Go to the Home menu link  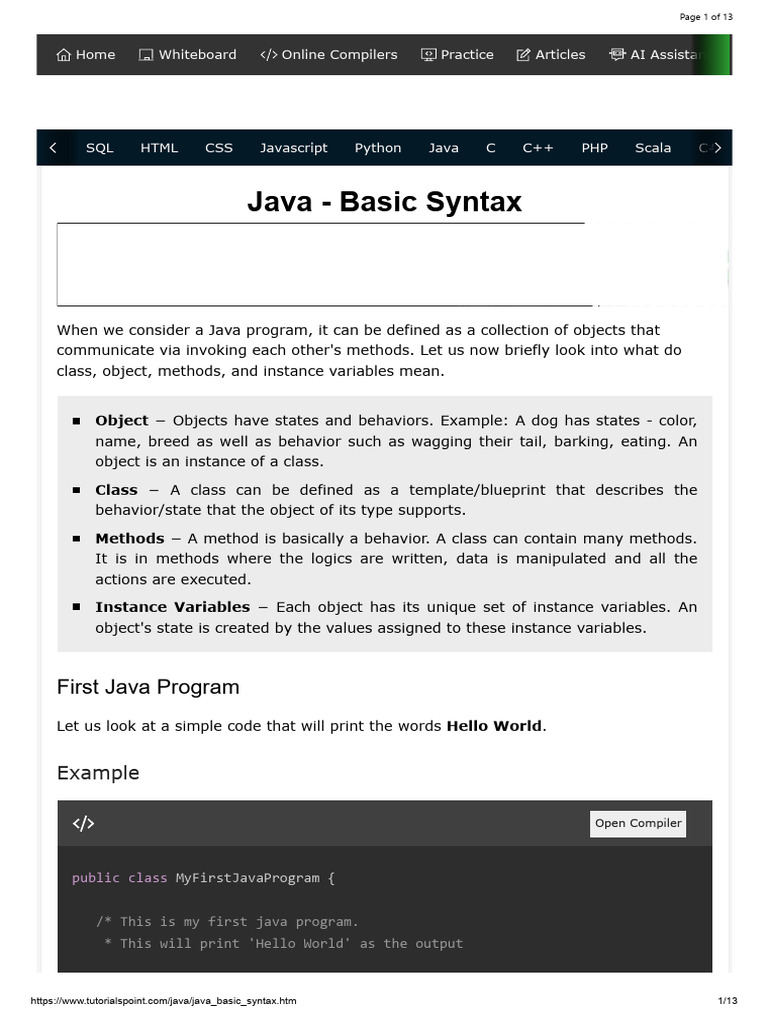86,55
